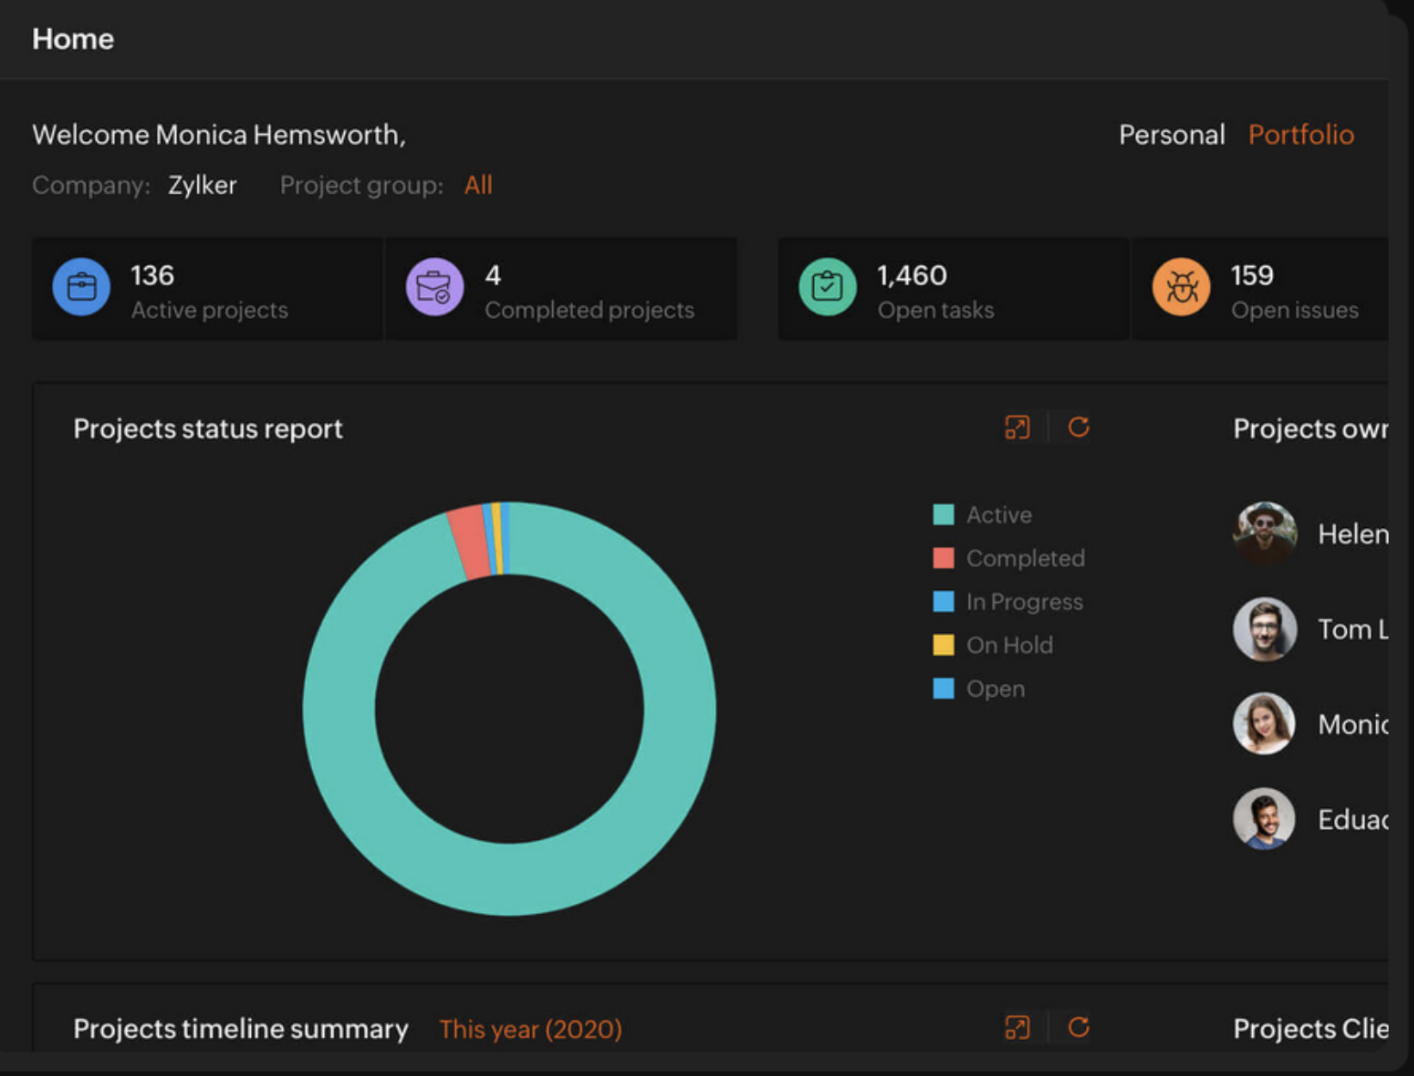Click the green Open tasks clipboard icon
This screenshot has width=1414, height=1076.
coord(828,287)
